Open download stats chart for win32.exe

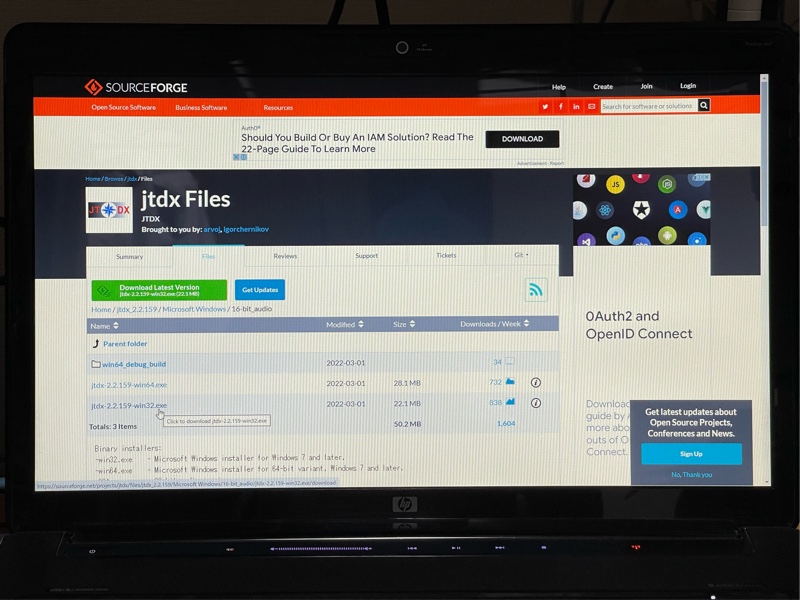tap(510, 402)
